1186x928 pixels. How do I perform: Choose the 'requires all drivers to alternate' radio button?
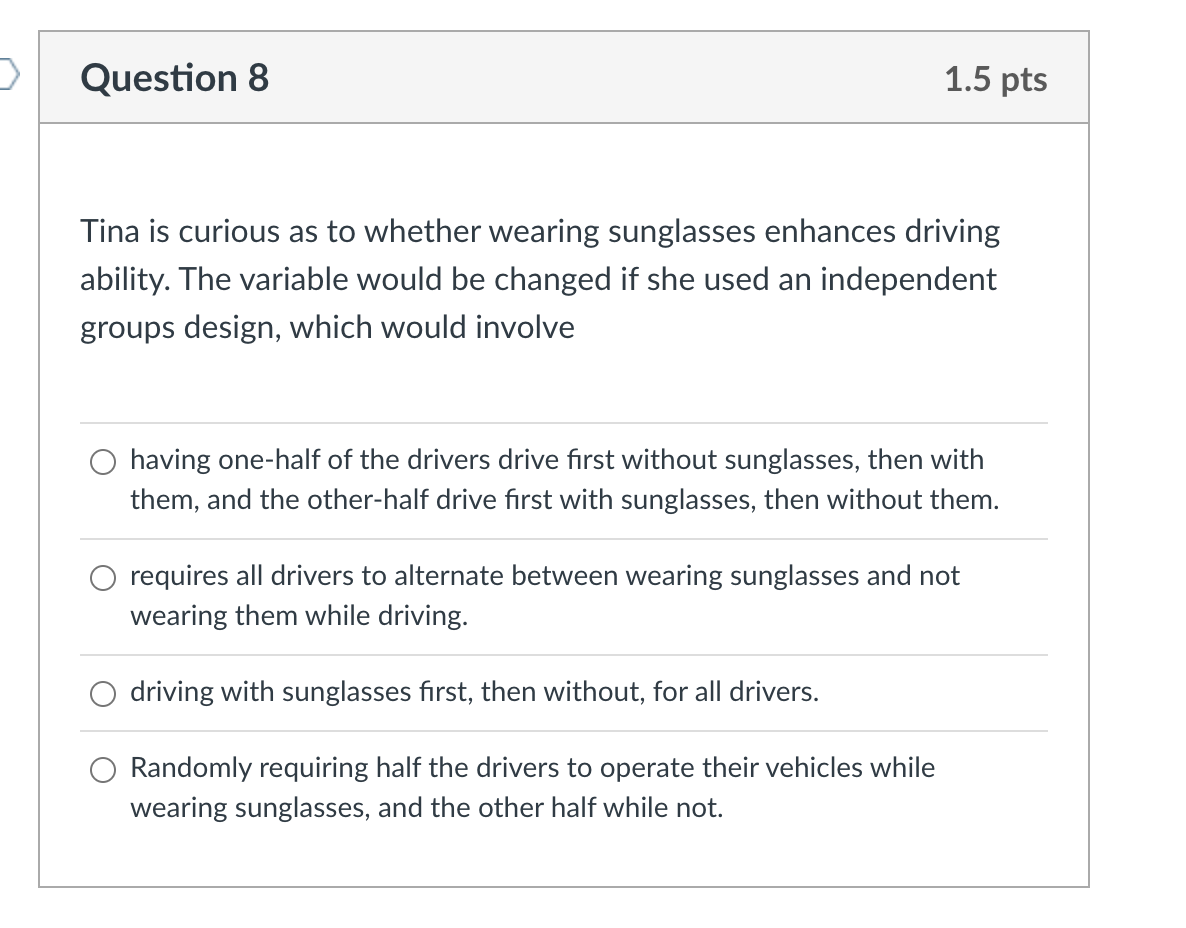[x=103, y=579]
